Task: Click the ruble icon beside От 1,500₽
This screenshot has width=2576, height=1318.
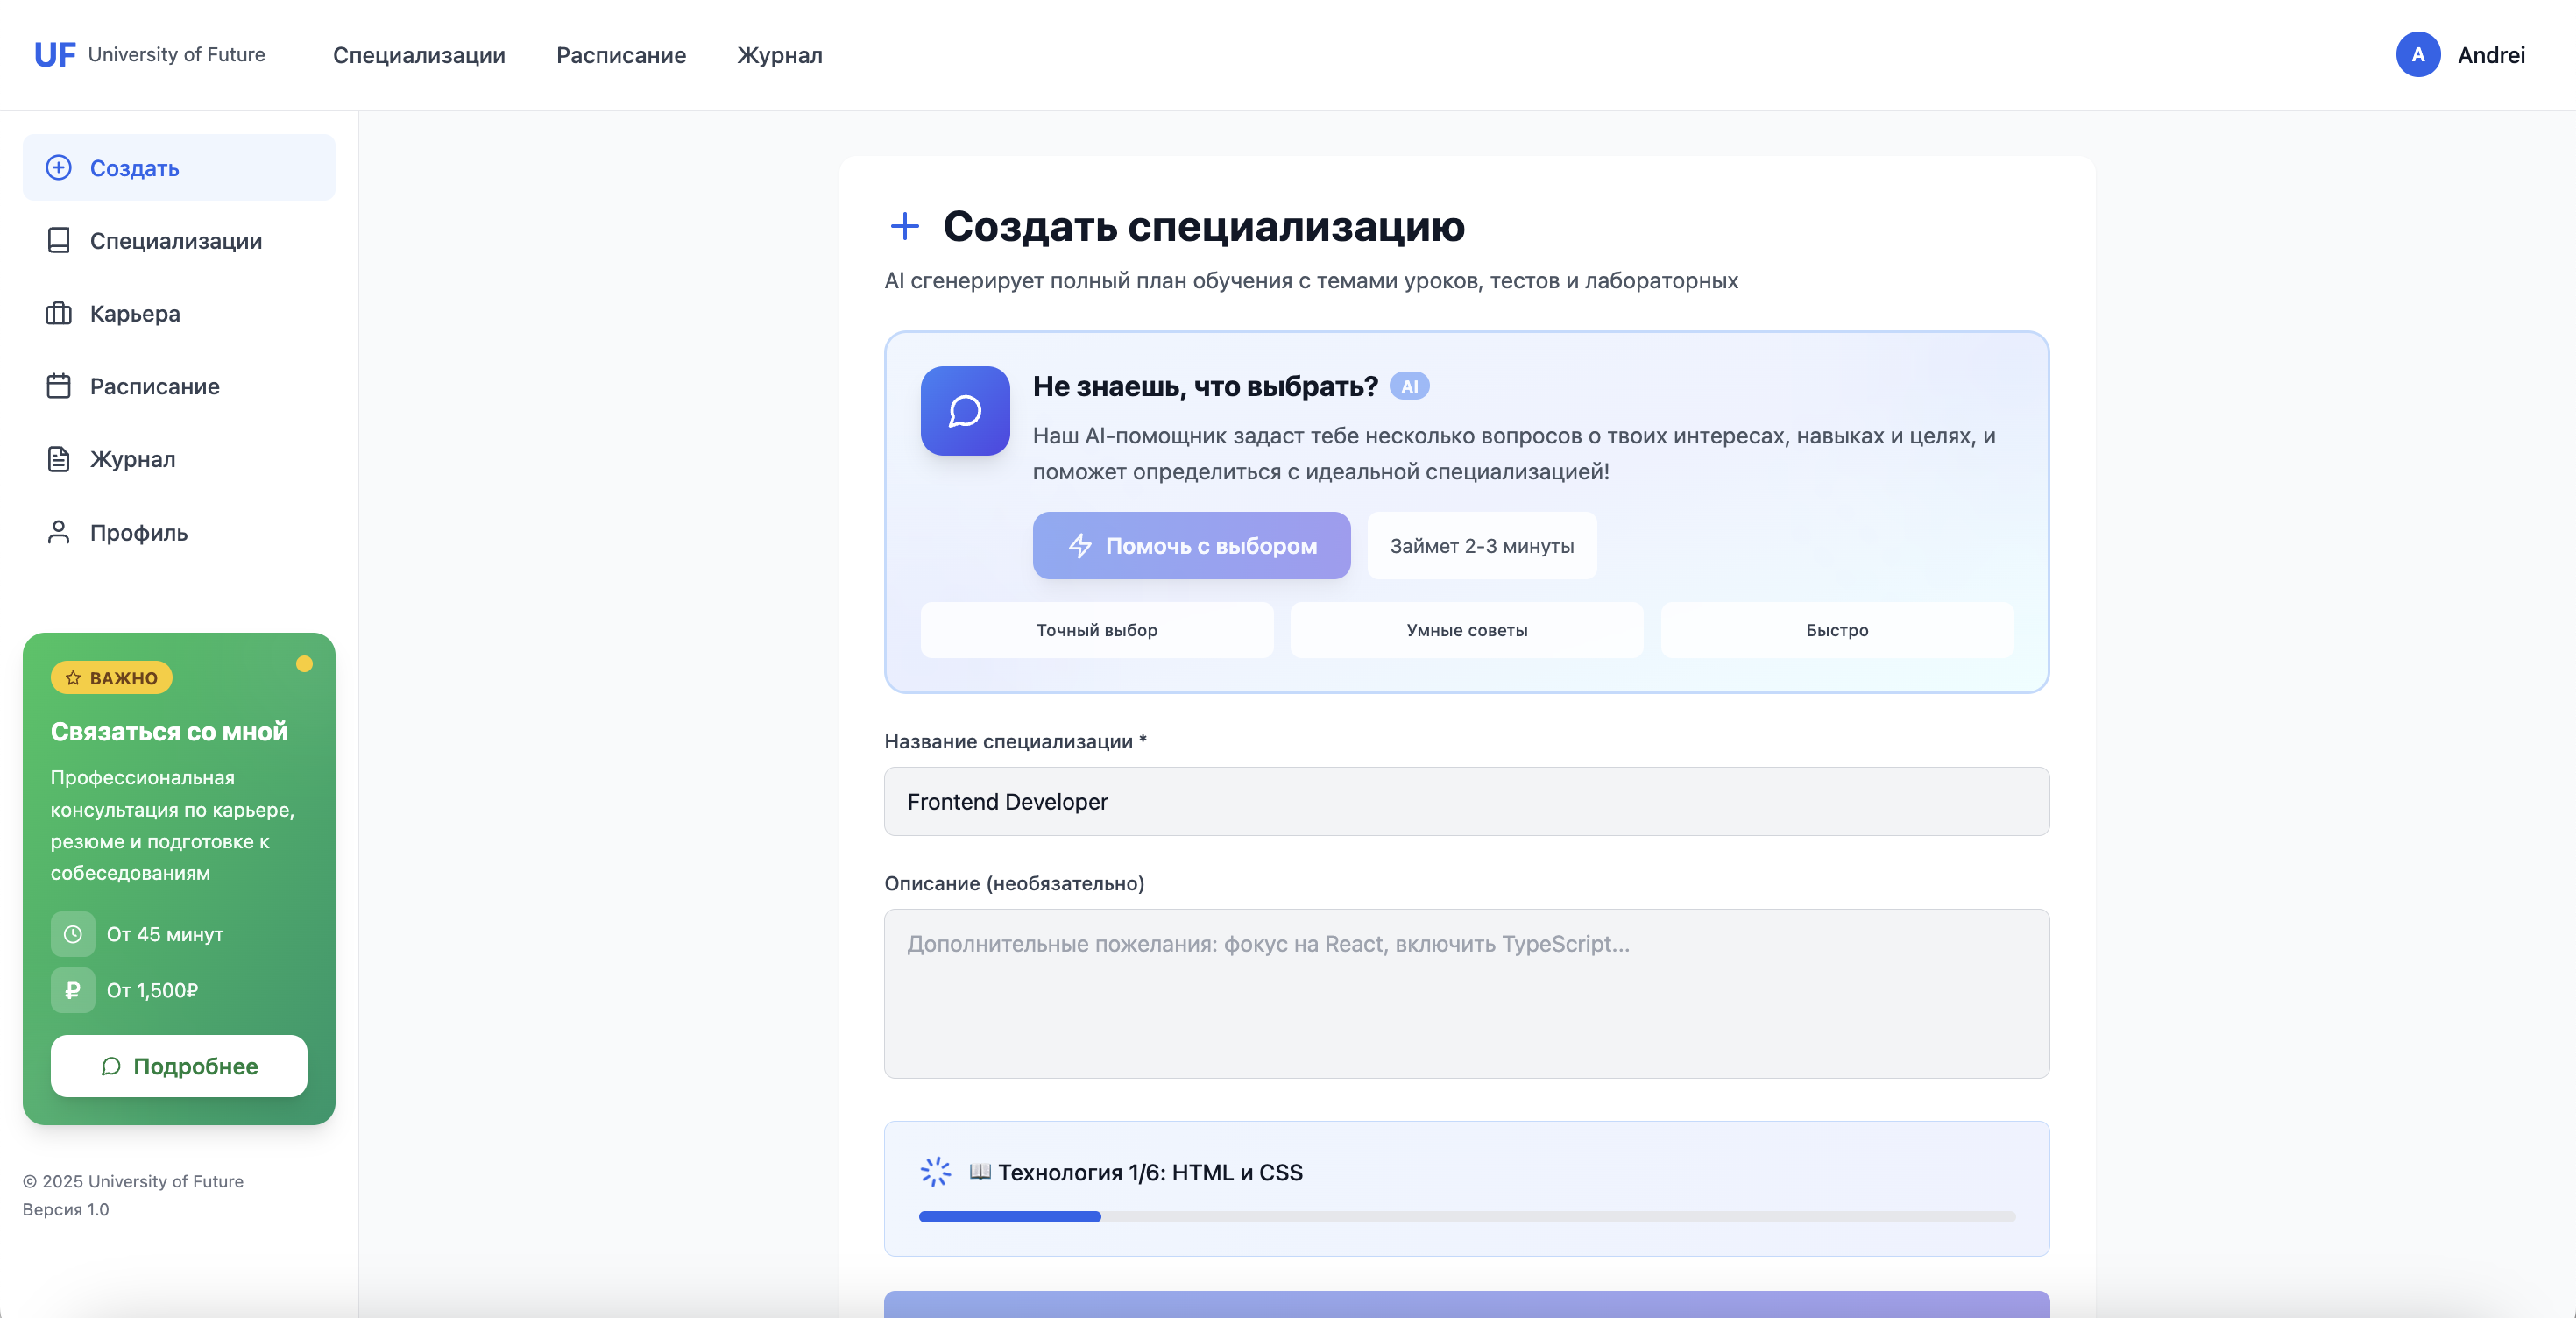Action: 73,990
